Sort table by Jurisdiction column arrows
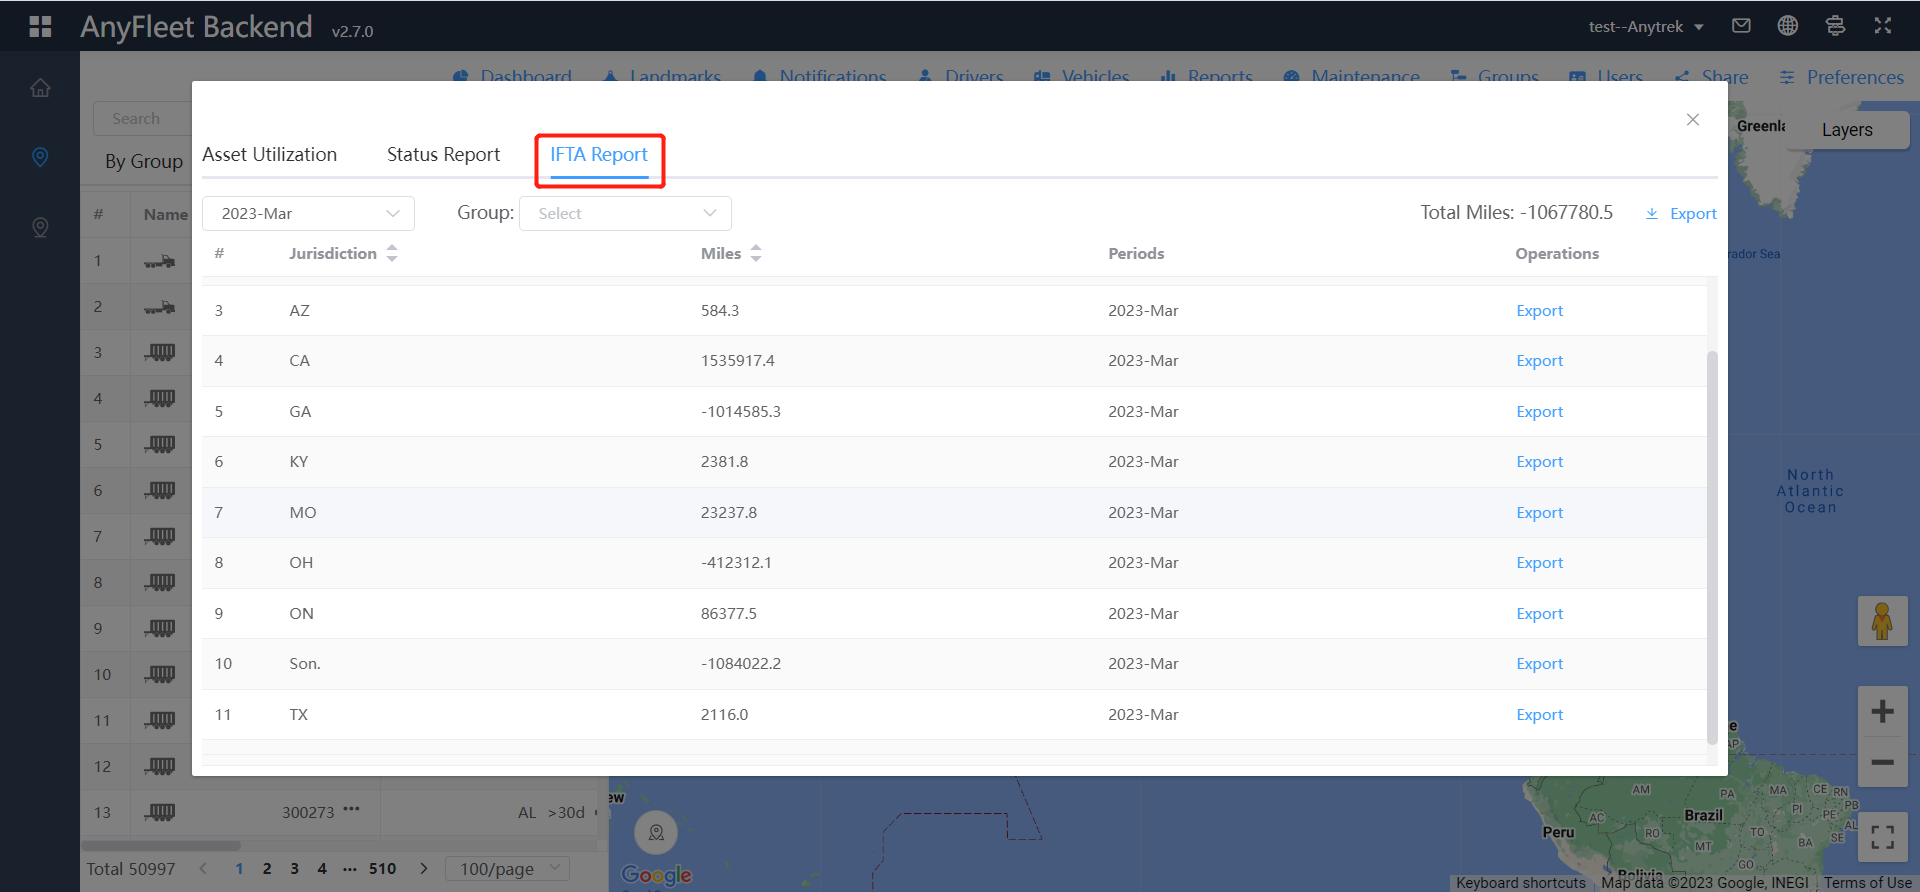 point(392,253)
